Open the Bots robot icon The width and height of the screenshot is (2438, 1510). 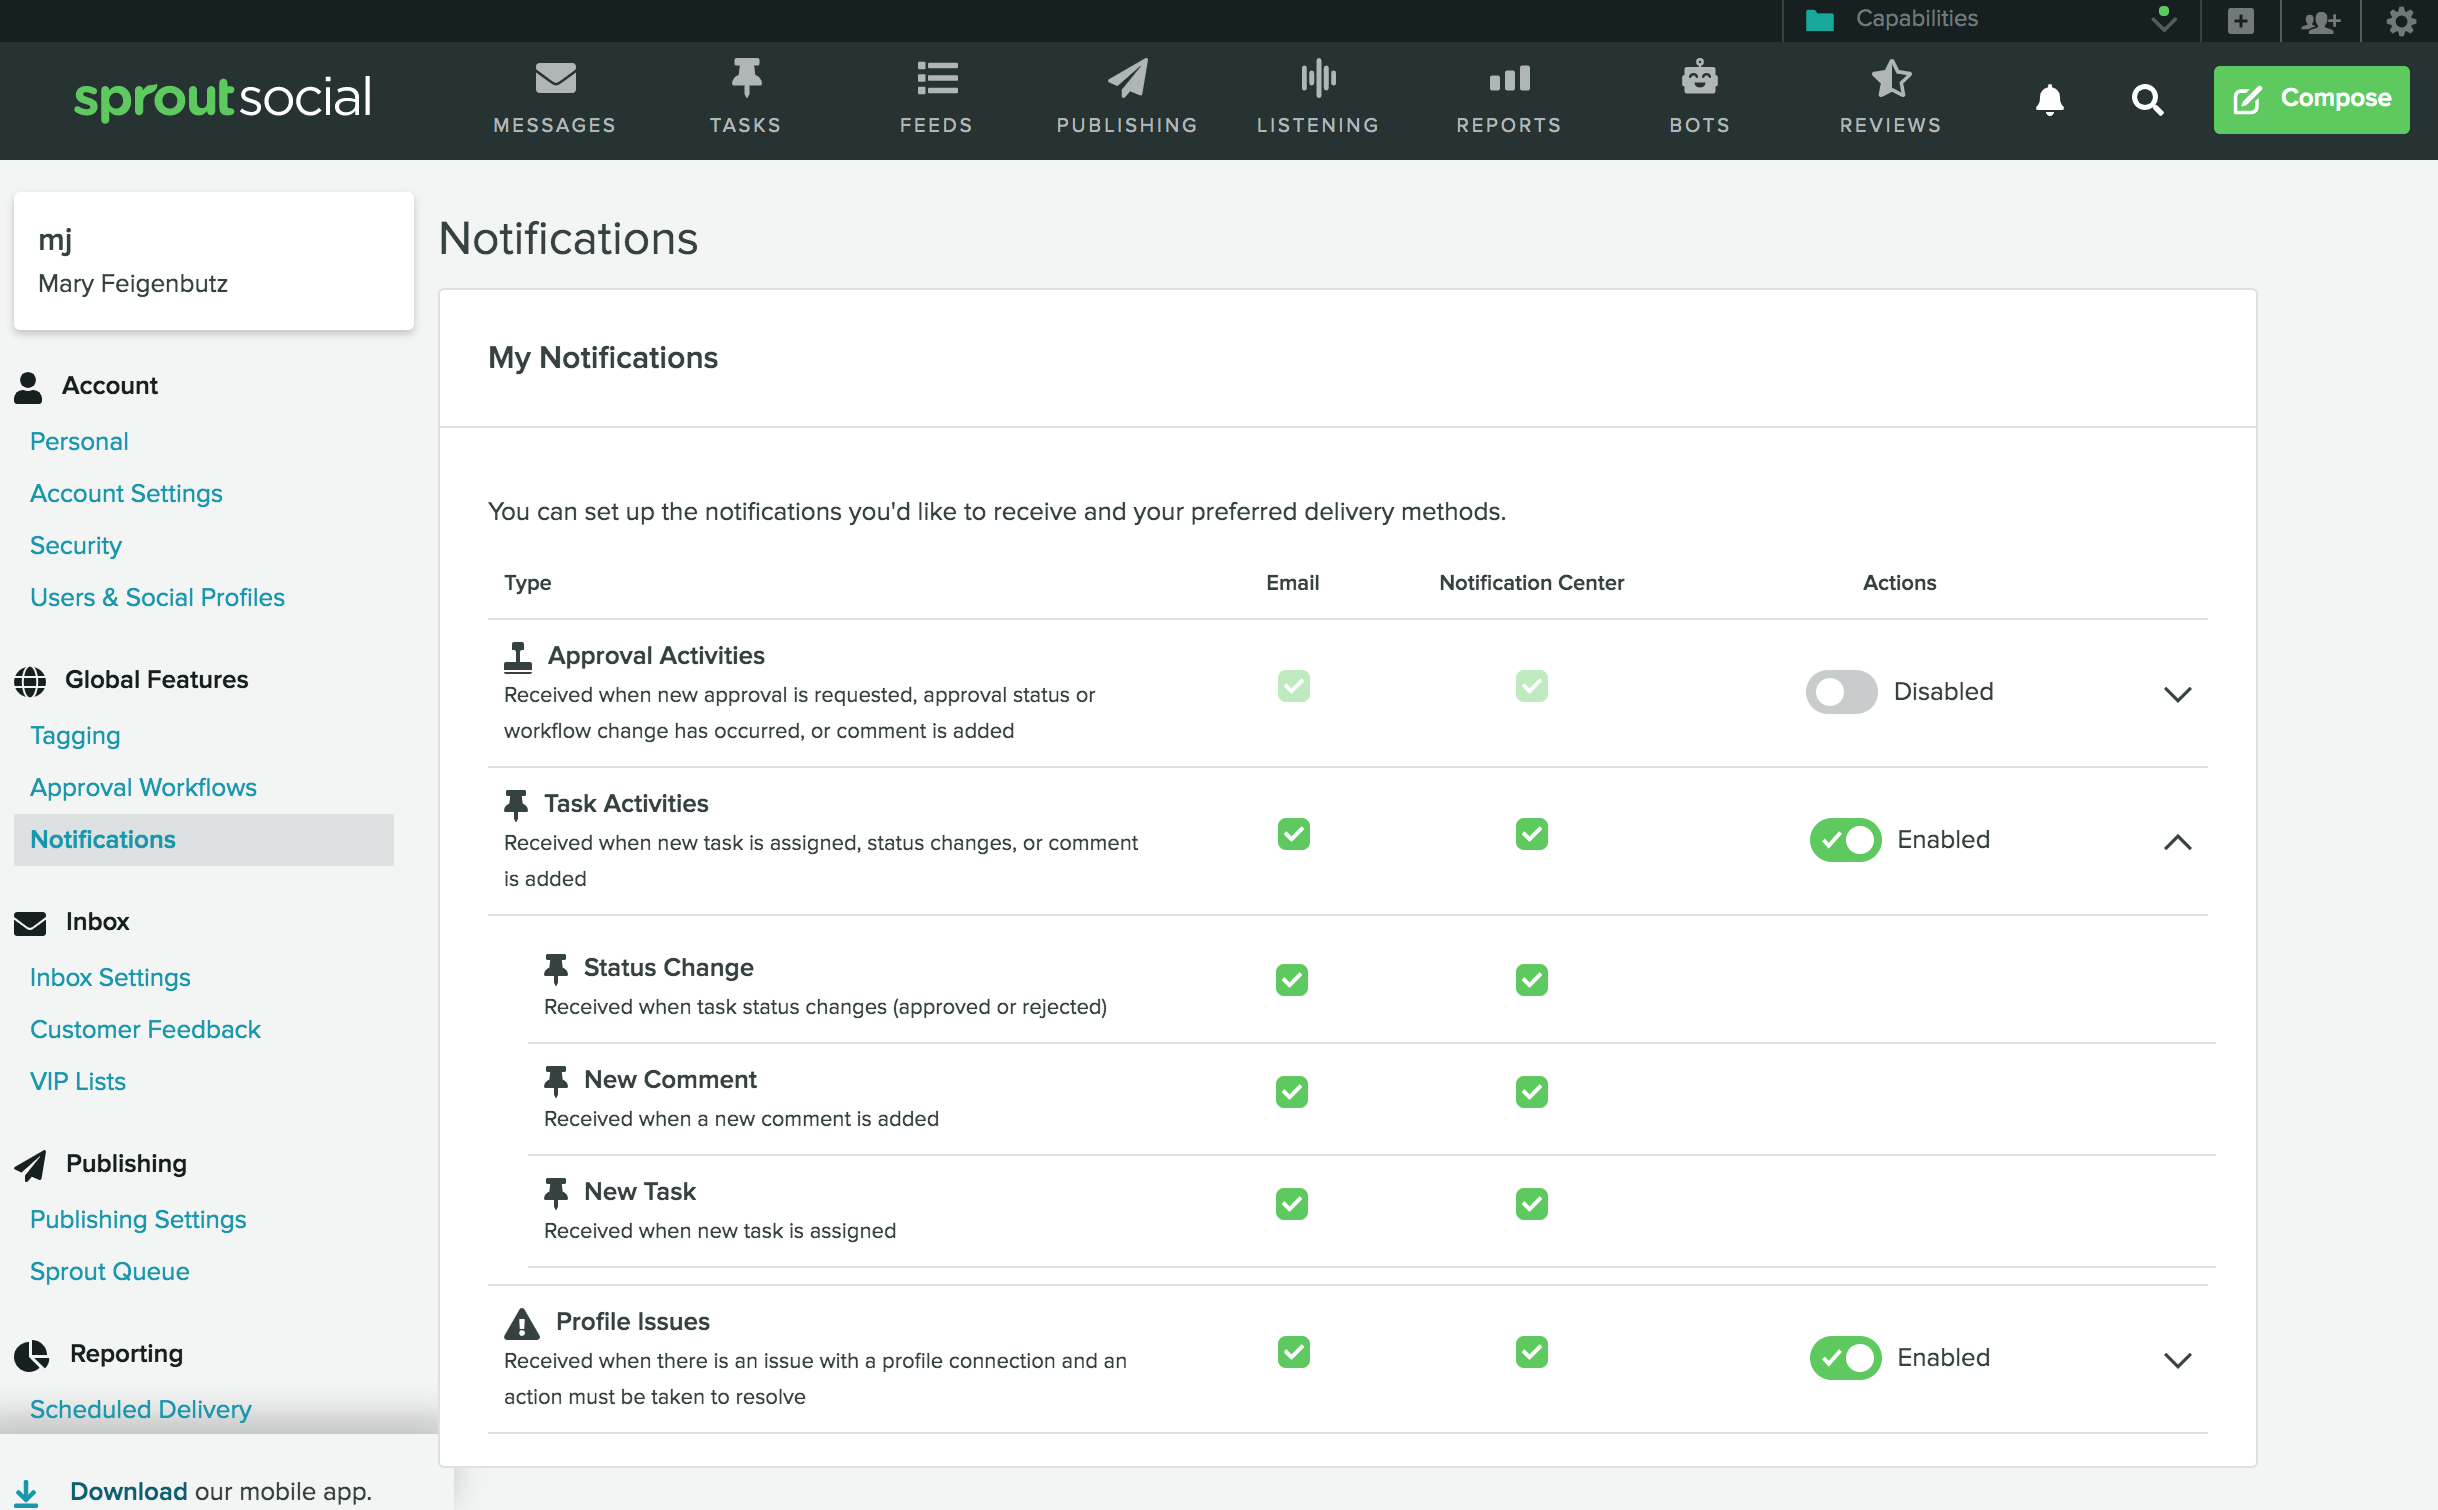[x=1699, y=78]
